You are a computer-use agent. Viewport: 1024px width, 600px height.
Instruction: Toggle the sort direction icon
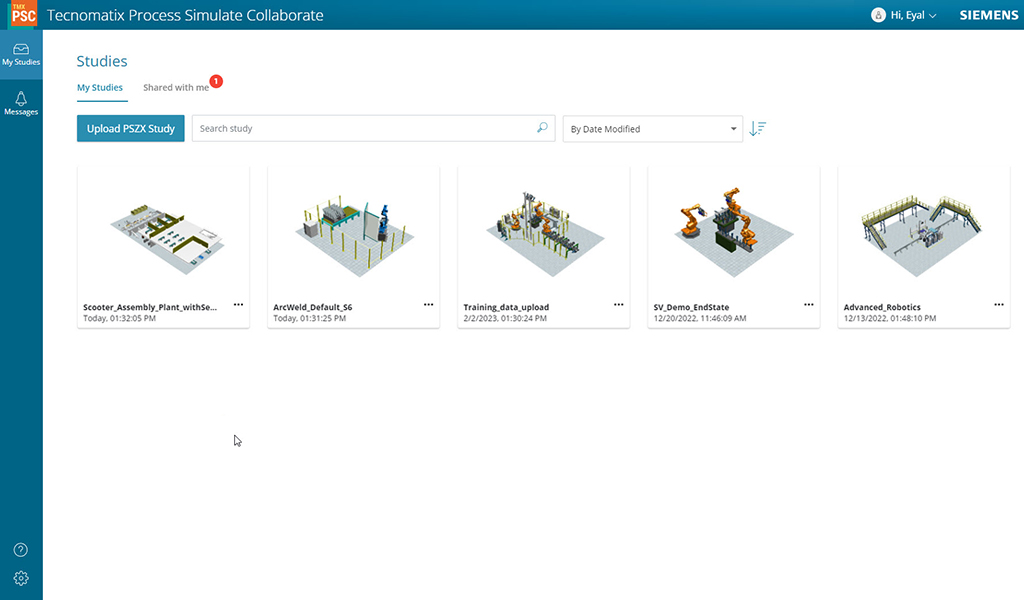pos(757,128)
